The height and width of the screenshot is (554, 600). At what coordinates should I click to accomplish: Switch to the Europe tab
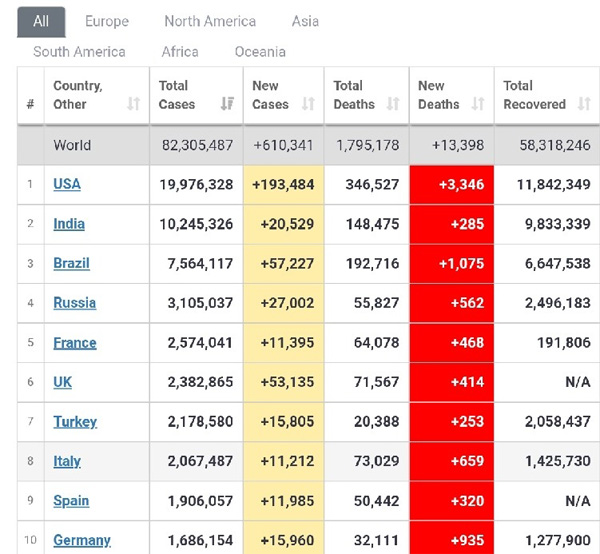click(x=106, y=21)
